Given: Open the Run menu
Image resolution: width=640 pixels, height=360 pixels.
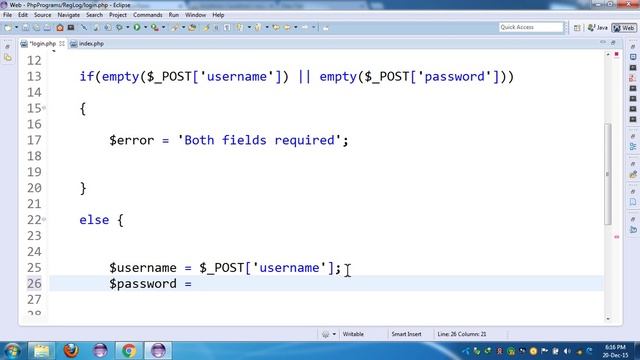Looking at the screenshot, I should 173,15.
